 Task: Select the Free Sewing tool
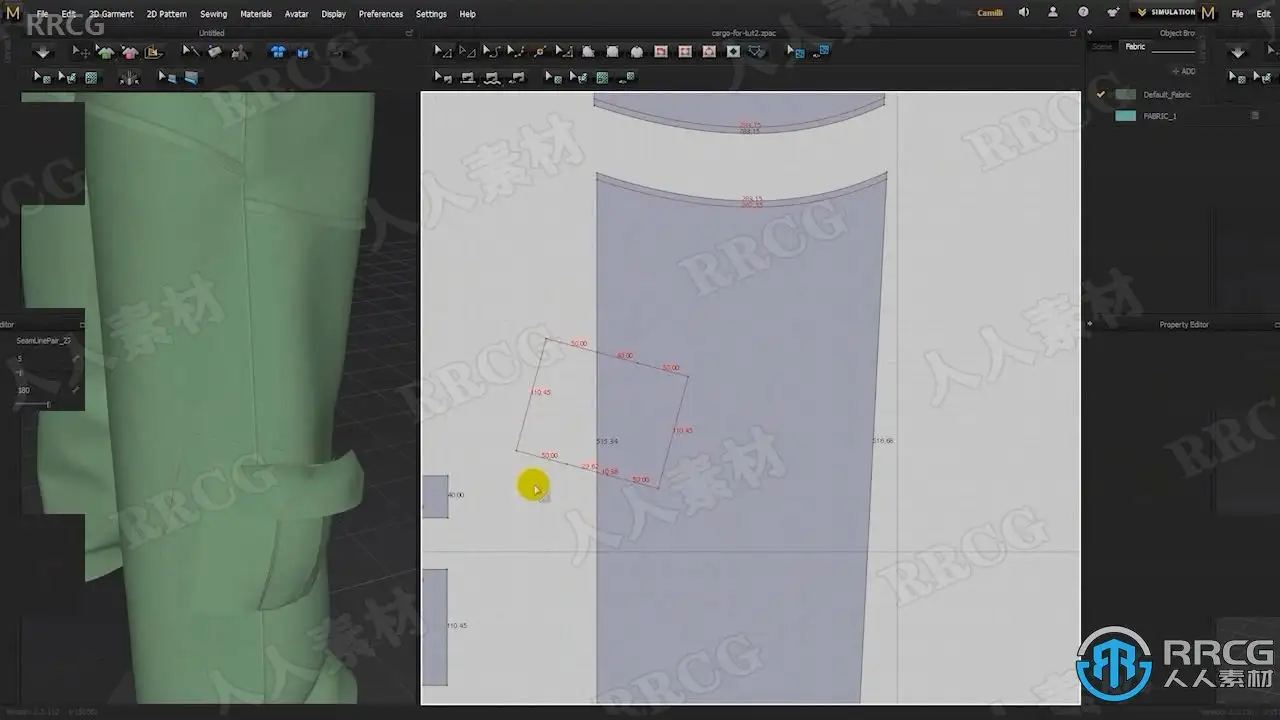[x=491, y=77]
